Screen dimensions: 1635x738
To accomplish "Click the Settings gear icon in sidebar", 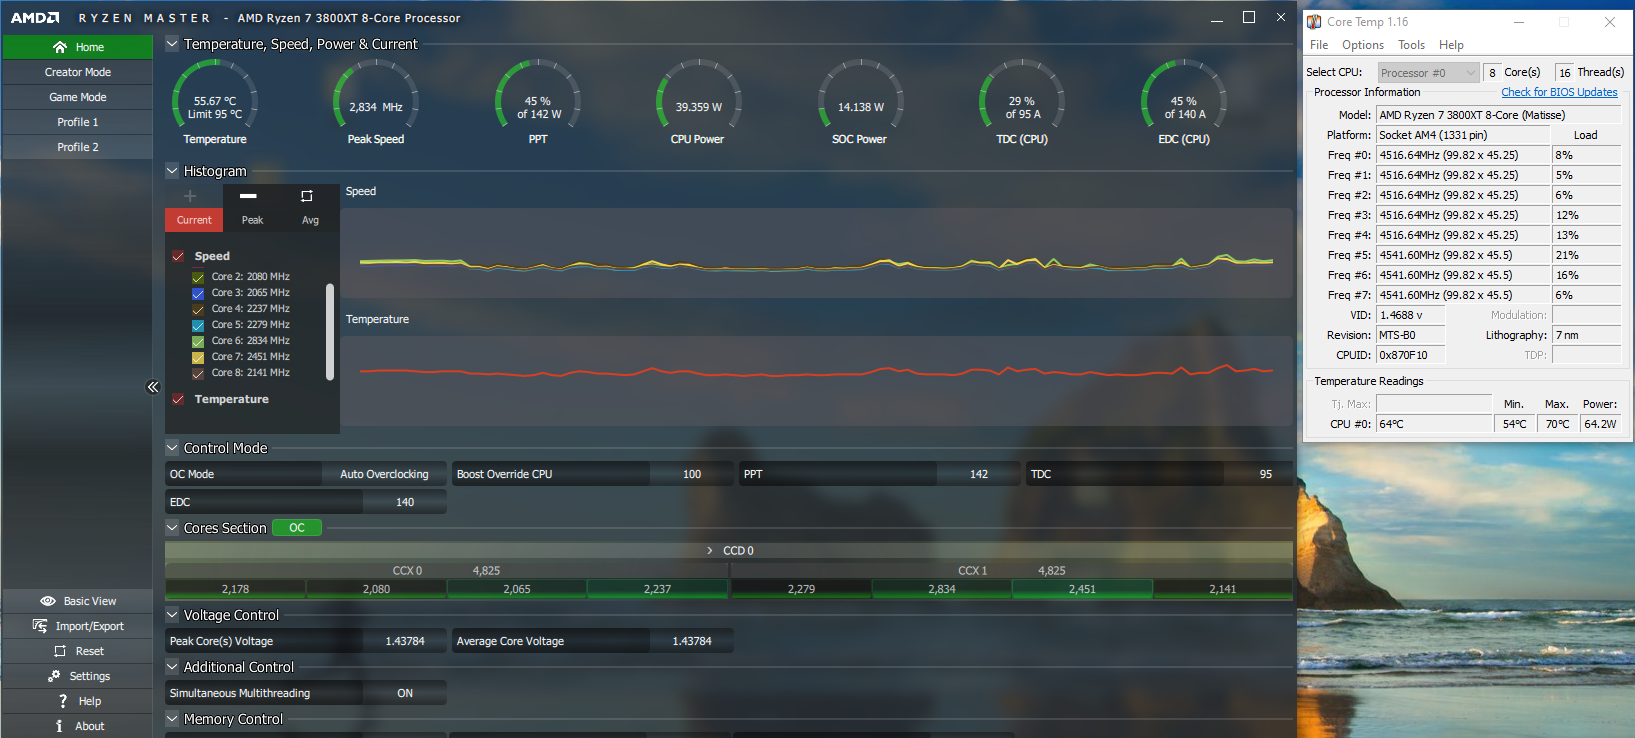I will click(54, 676).
